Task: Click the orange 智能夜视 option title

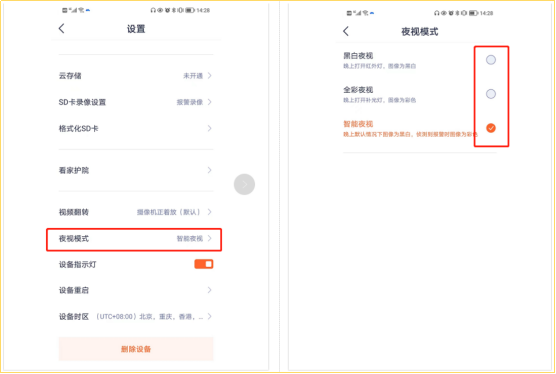Action: click(358, 124)
